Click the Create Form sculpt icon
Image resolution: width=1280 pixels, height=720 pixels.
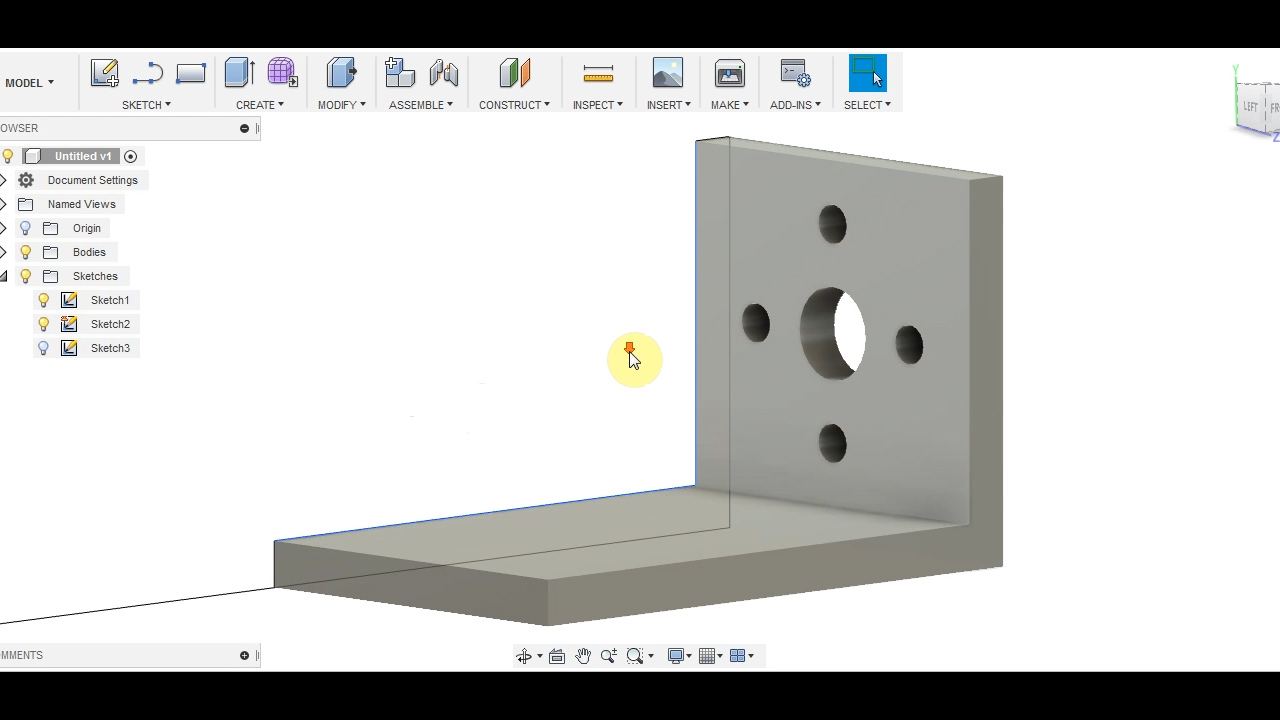click(282, 72)
